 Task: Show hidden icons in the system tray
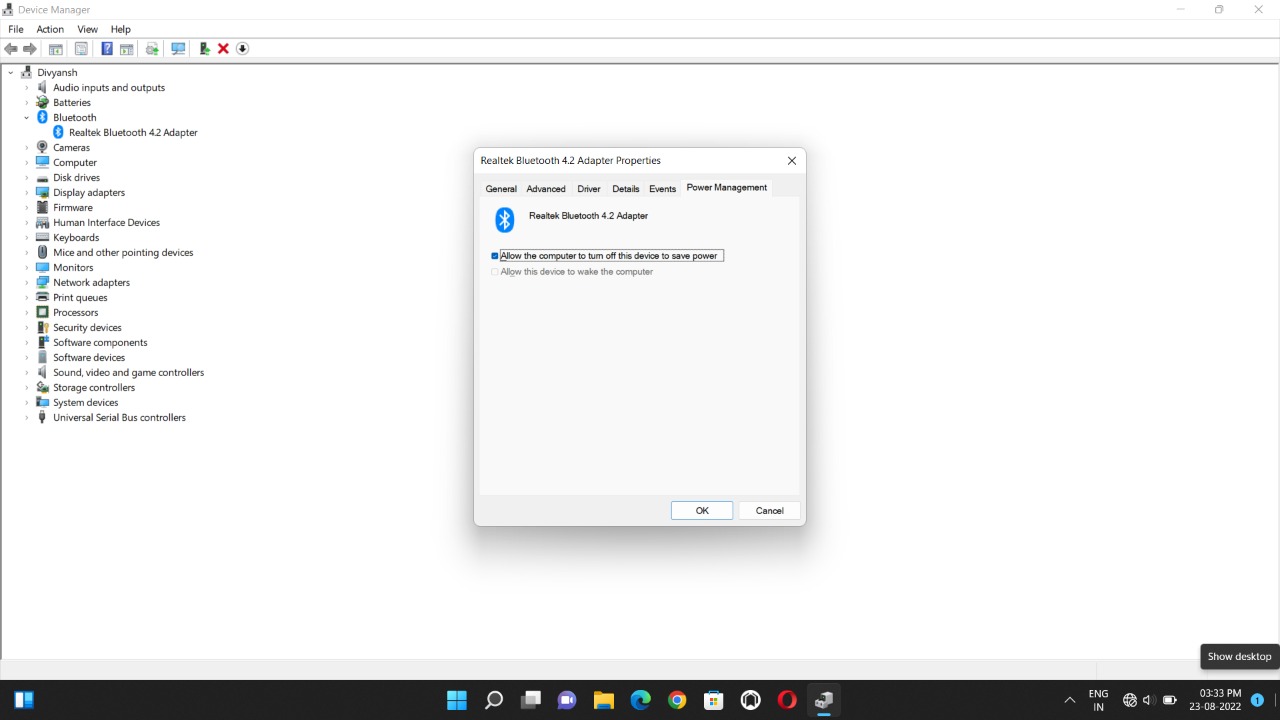[x=1069, y=700]
